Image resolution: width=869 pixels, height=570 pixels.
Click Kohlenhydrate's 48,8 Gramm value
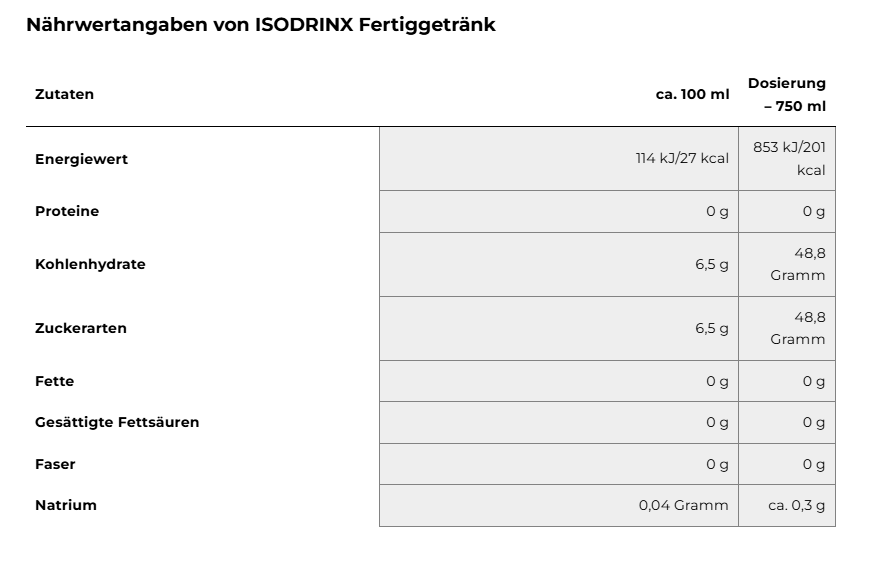[x=798, y=264]
